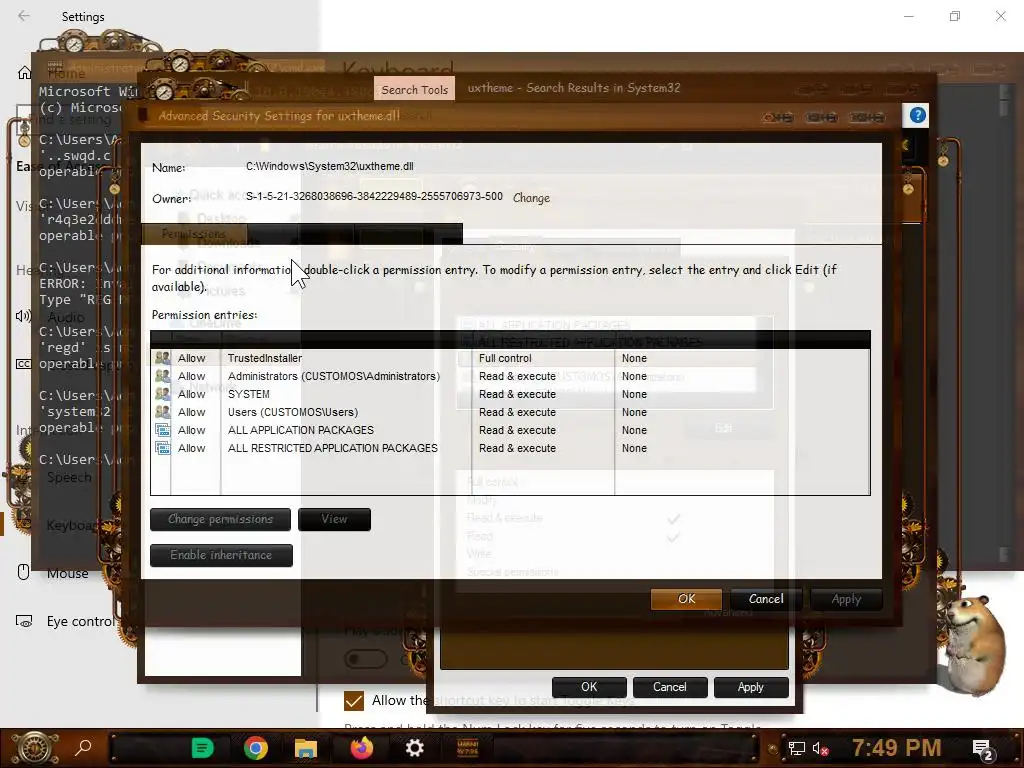Click Enable inheritance button

pos(221,555)
